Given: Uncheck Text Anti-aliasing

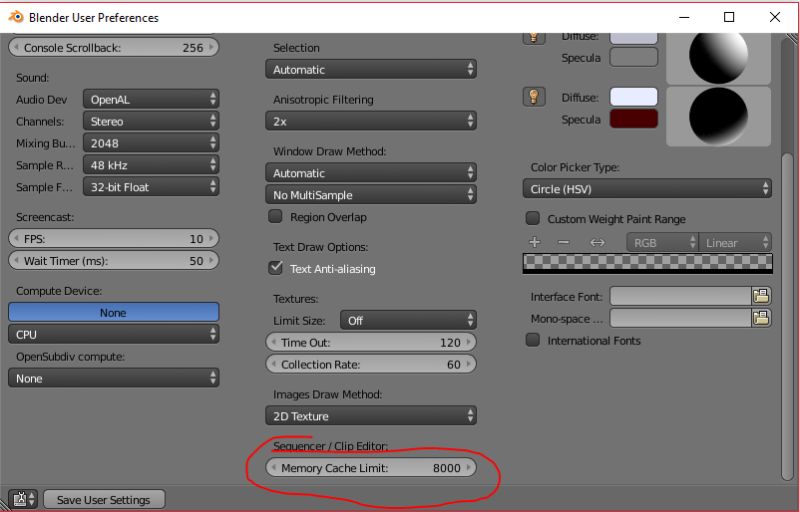Looking at the screenshot, I should [276, 268].
